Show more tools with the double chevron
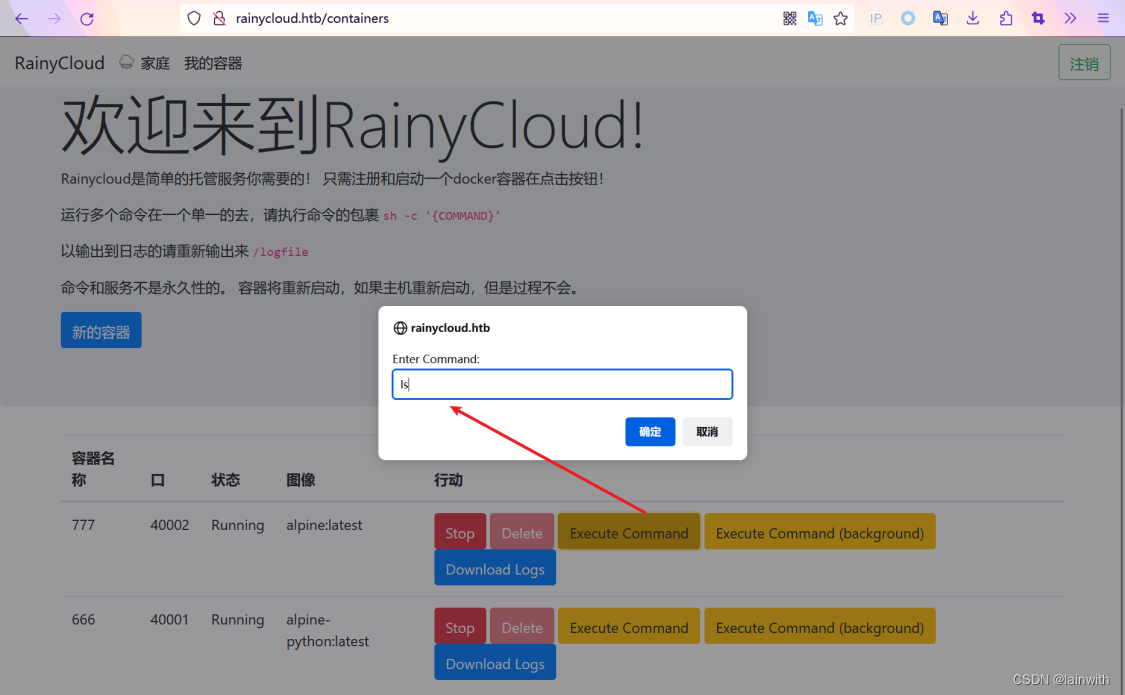The height and width of the screenshot is (695, 1125). [x=1070, y=19]
